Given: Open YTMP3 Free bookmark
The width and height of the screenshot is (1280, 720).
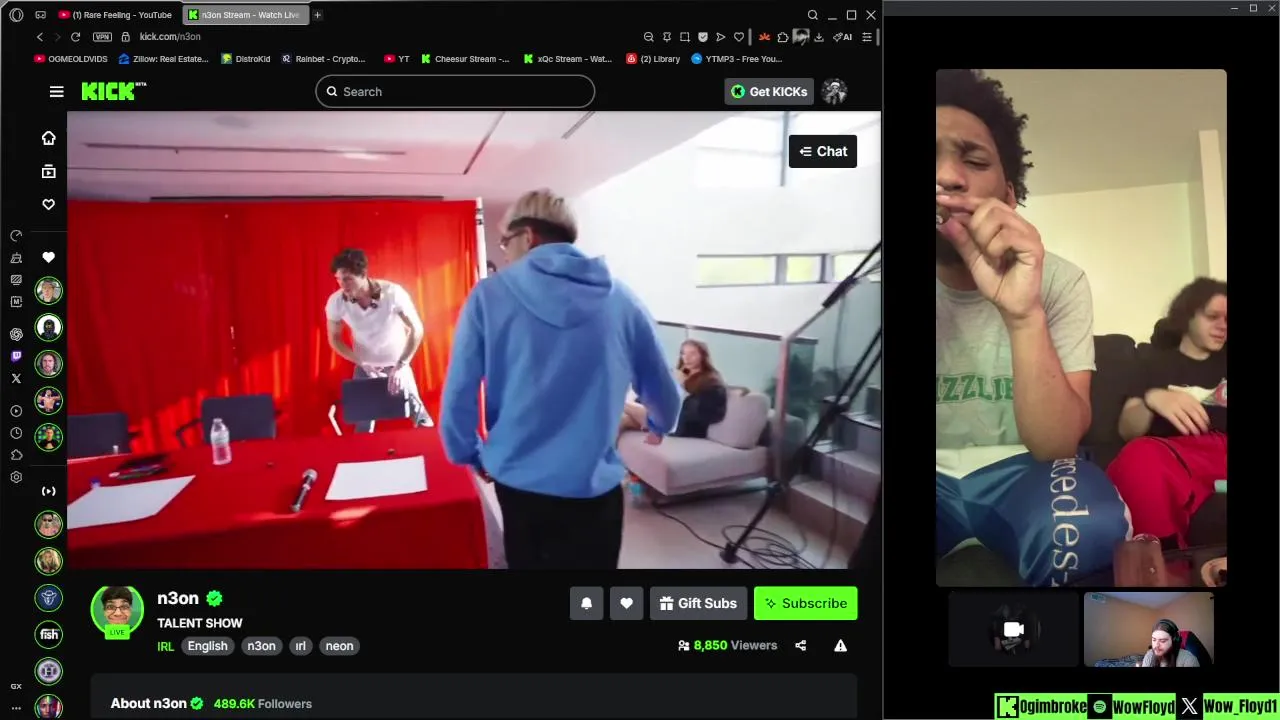Looking at the screenshot, I should click(x=737, y=59).
